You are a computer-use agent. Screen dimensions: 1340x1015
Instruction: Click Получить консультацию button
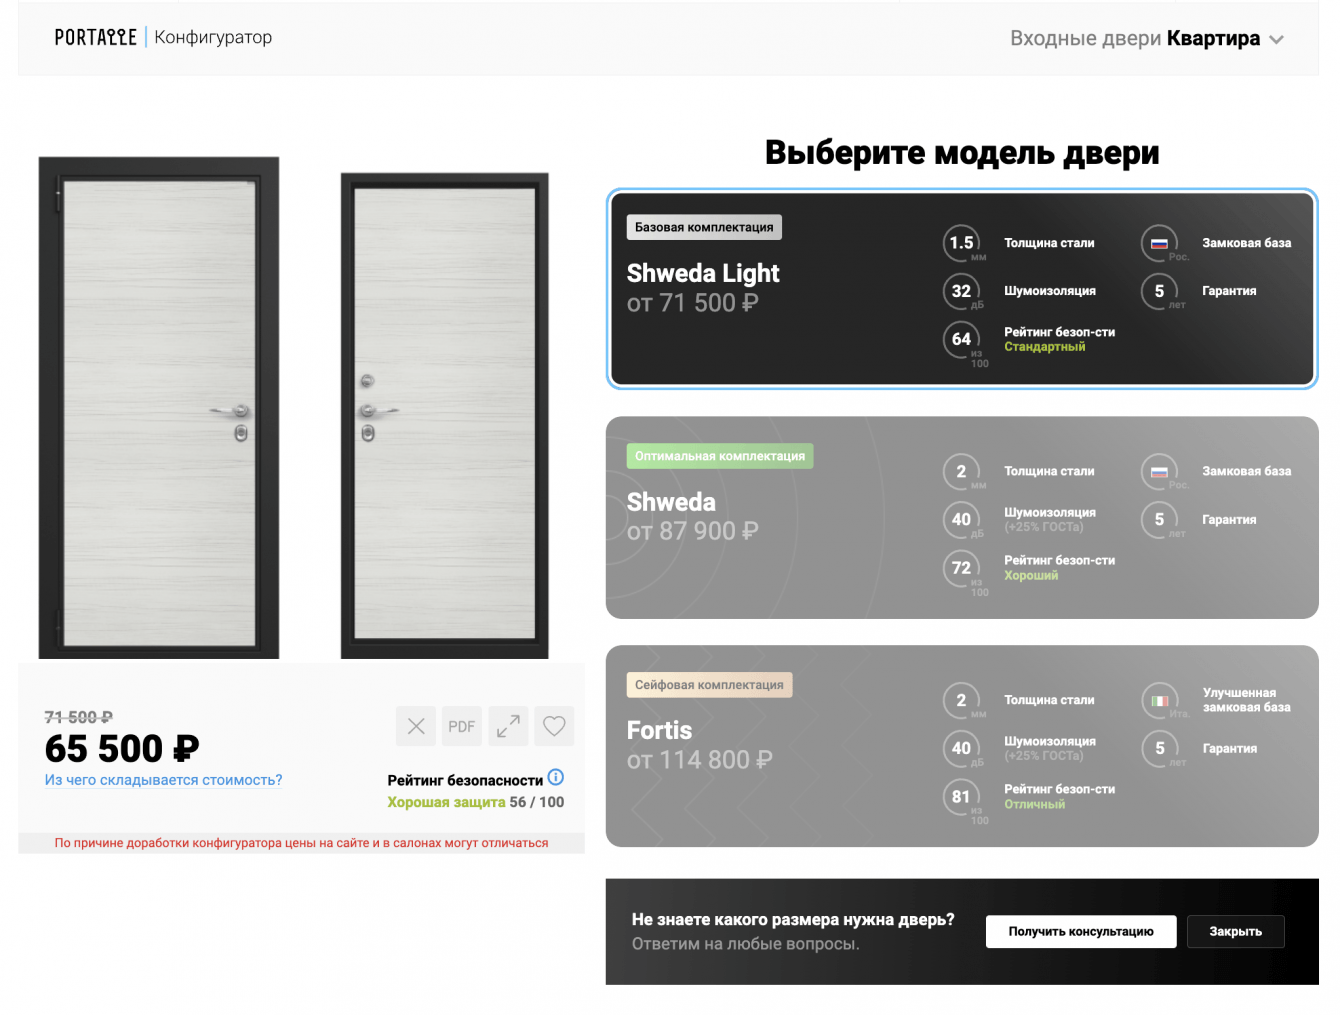[1081, 931]
